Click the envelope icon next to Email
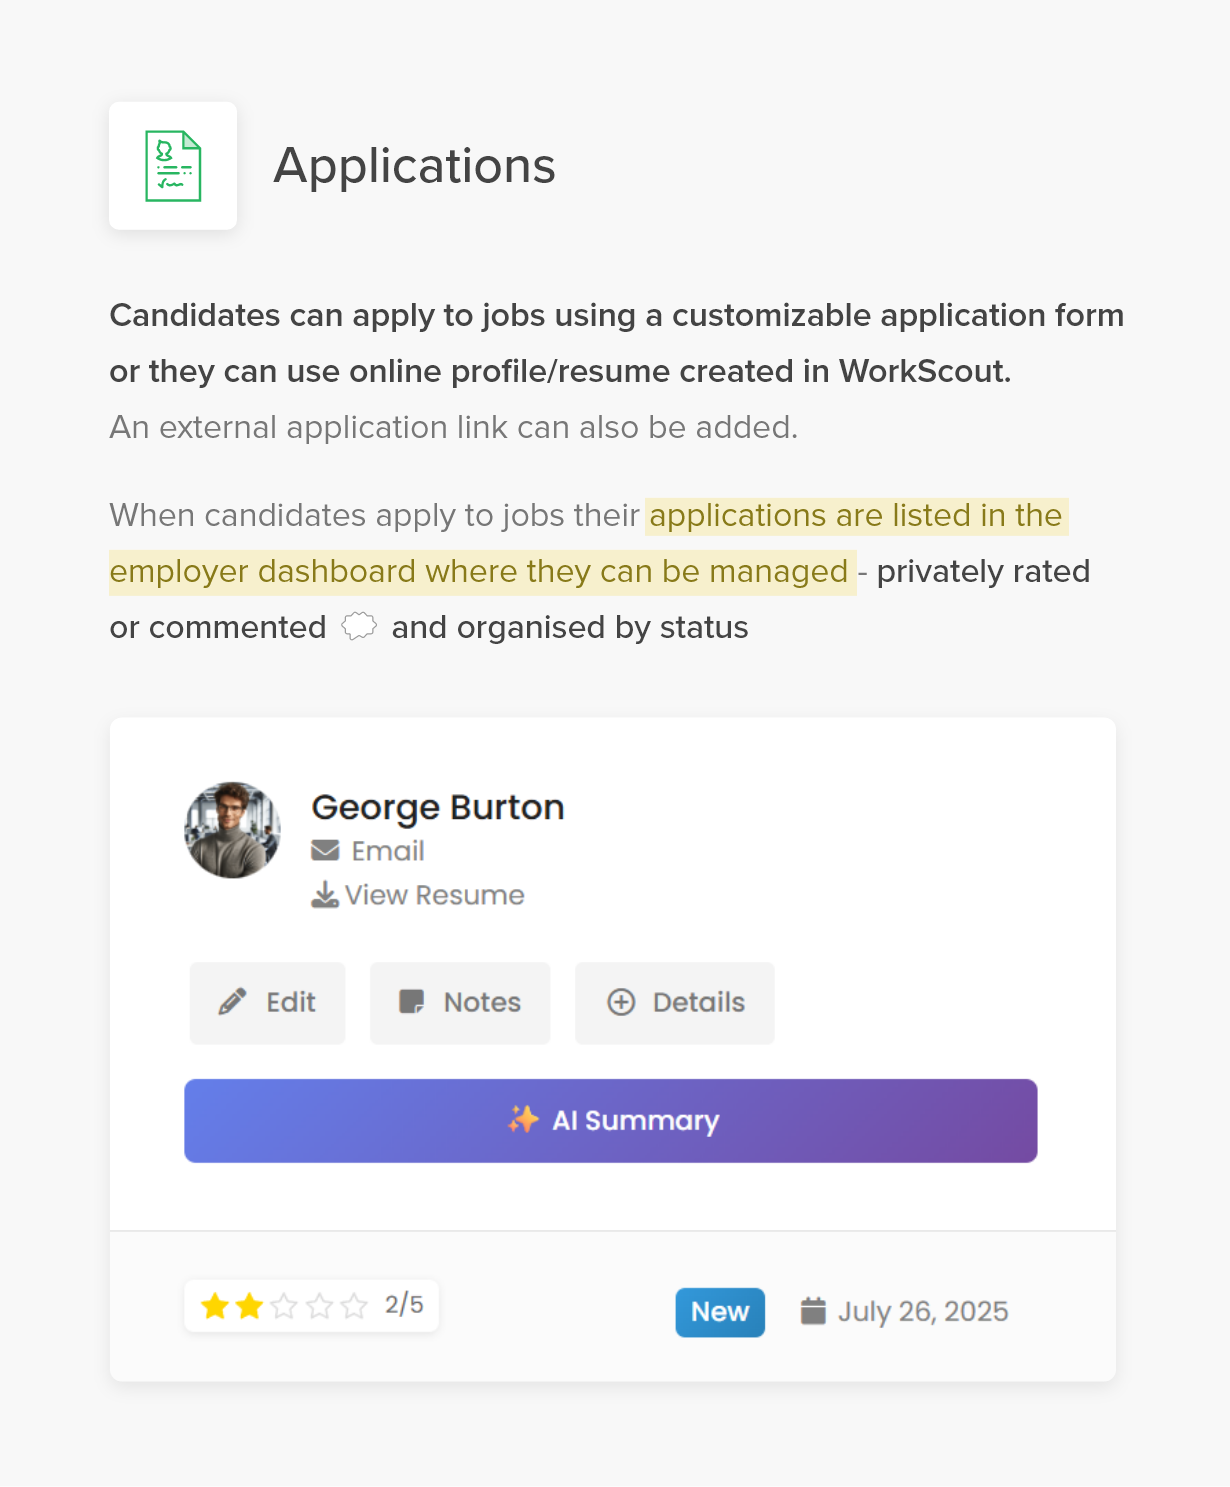 click(325, 851)
